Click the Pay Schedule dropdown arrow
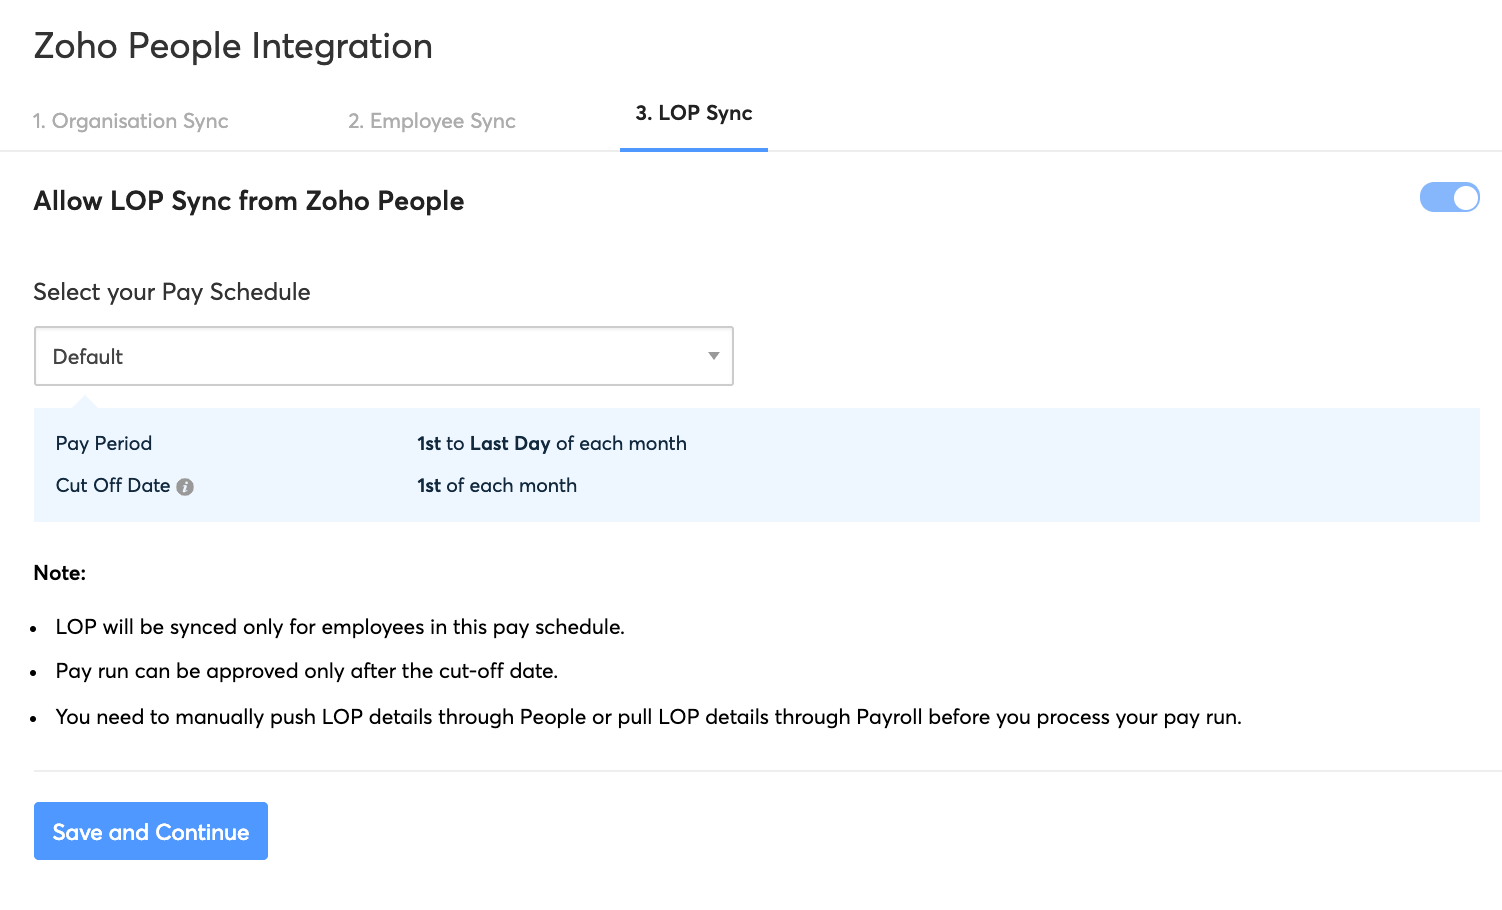1502x910 pixels. click(x=714, y=356)
